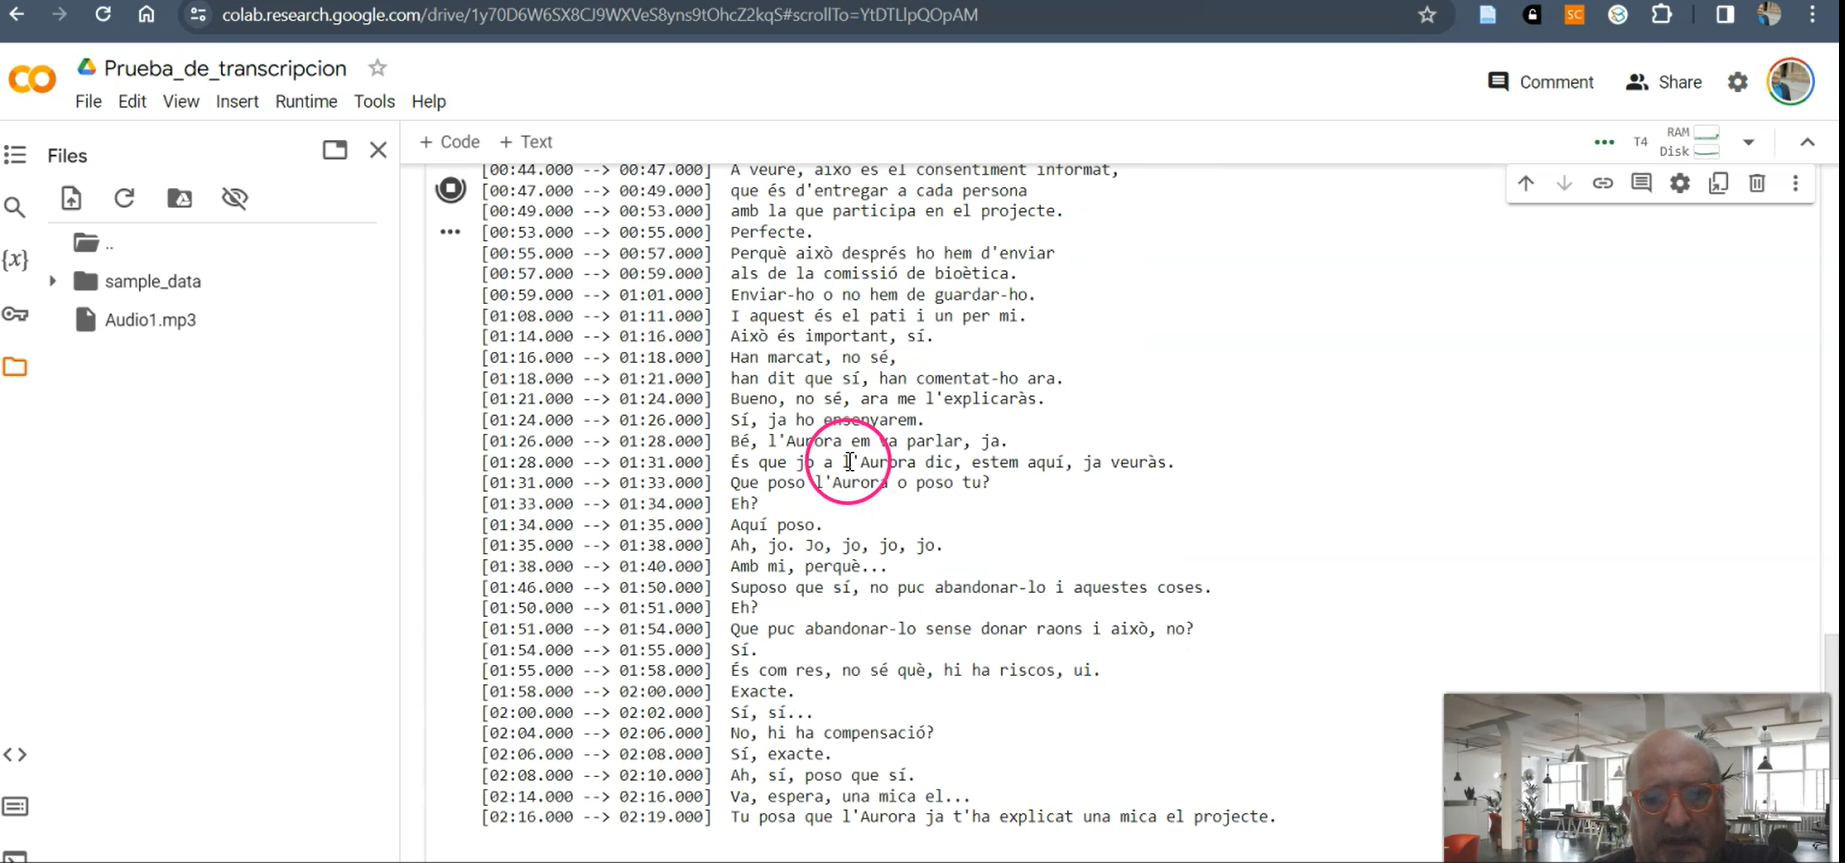The height and width of the screenshot is (863, 1845).
Task: Open the table of contents sidebar
Action: [15, 155]
